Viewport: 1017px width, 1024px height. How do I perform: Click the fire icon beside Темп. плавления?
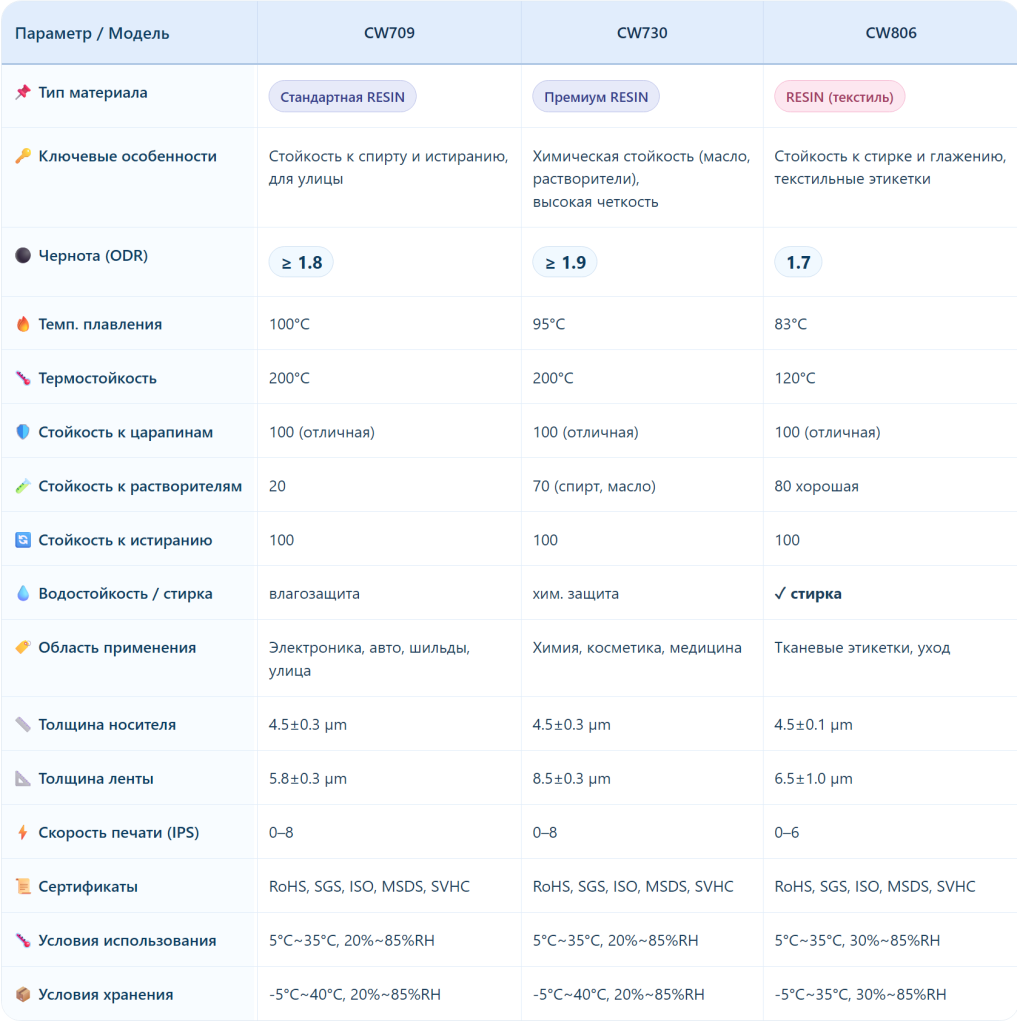click(x=23, y=324)
